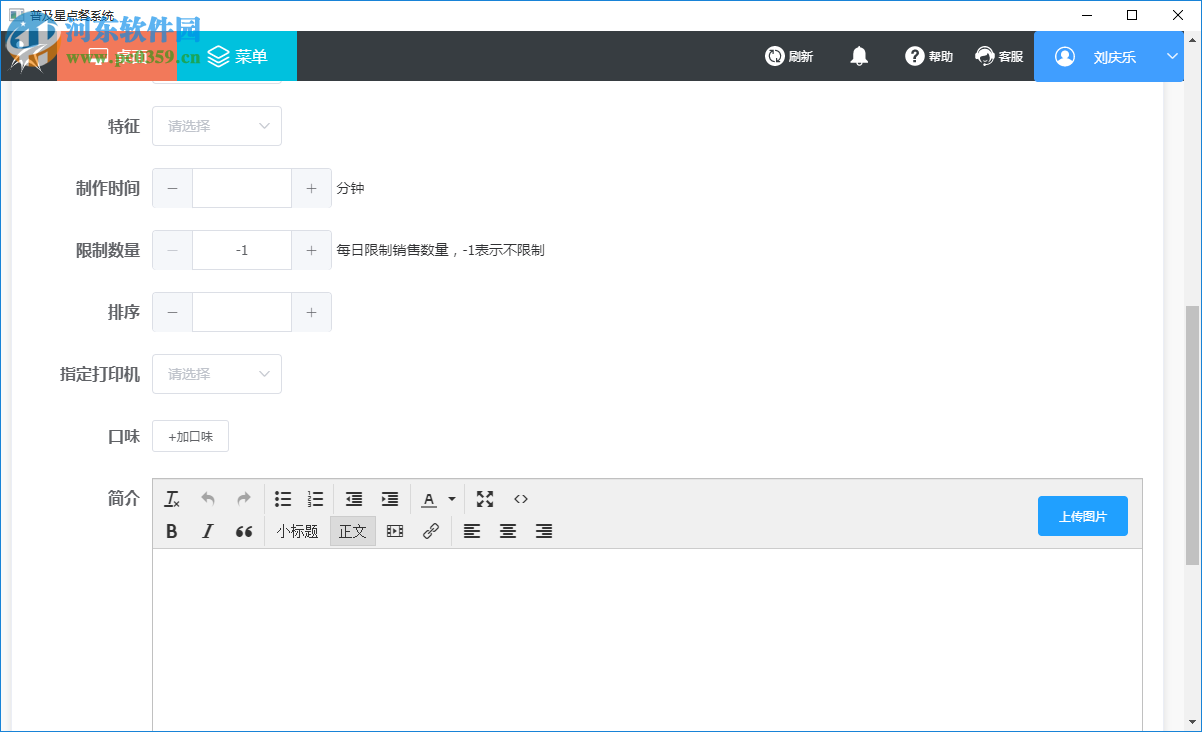Click the 上传图片 upload image button
Screen dimensions: 1202x732
1083,516
